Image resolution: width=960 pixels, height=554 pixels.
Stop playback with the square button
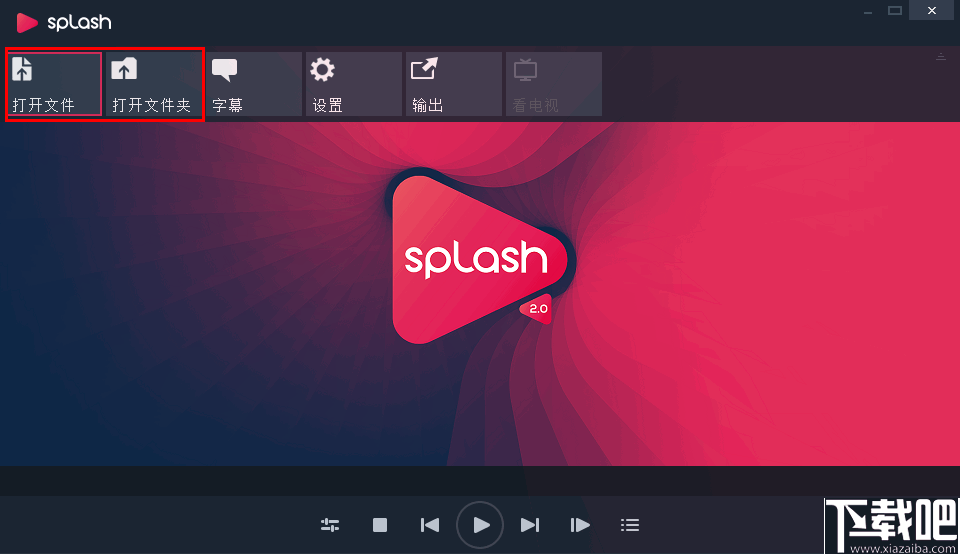[x=380, y=525]
